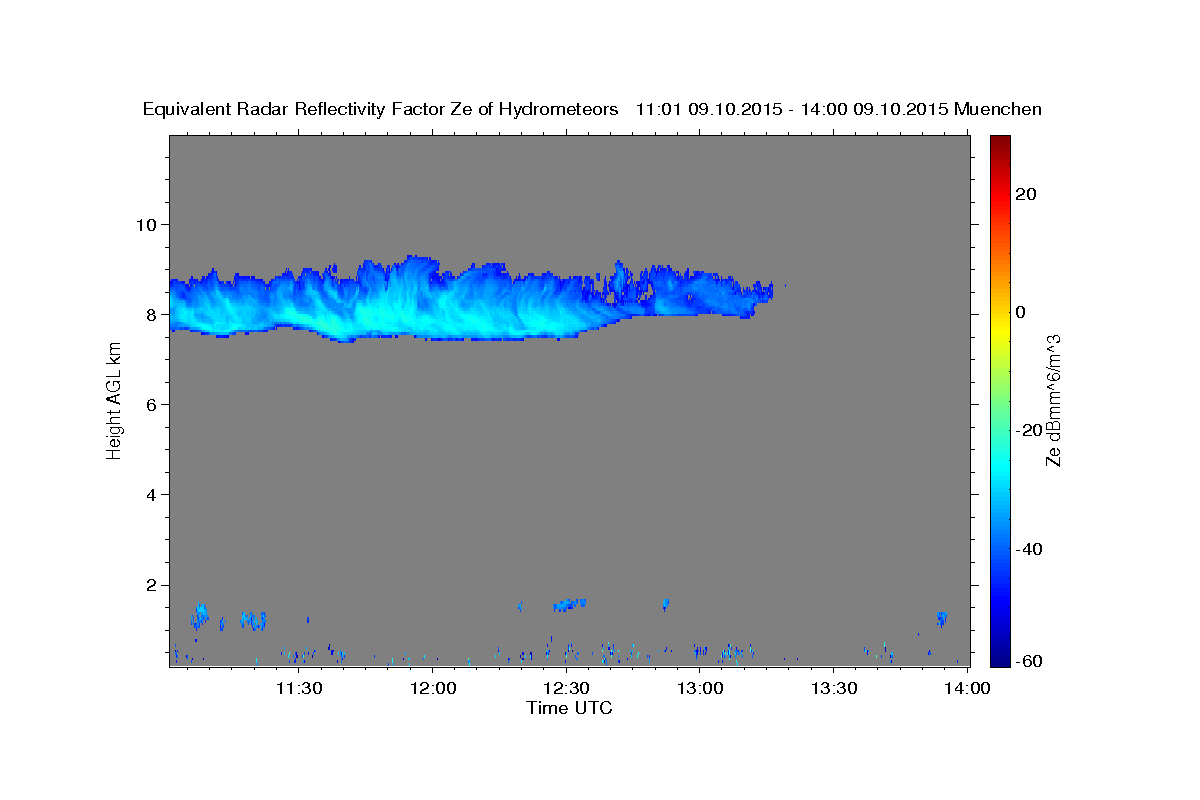This screenshot has width=1200, height=800.
Task: Click the colorbar value '-20'
Action: click(1028, 430)
